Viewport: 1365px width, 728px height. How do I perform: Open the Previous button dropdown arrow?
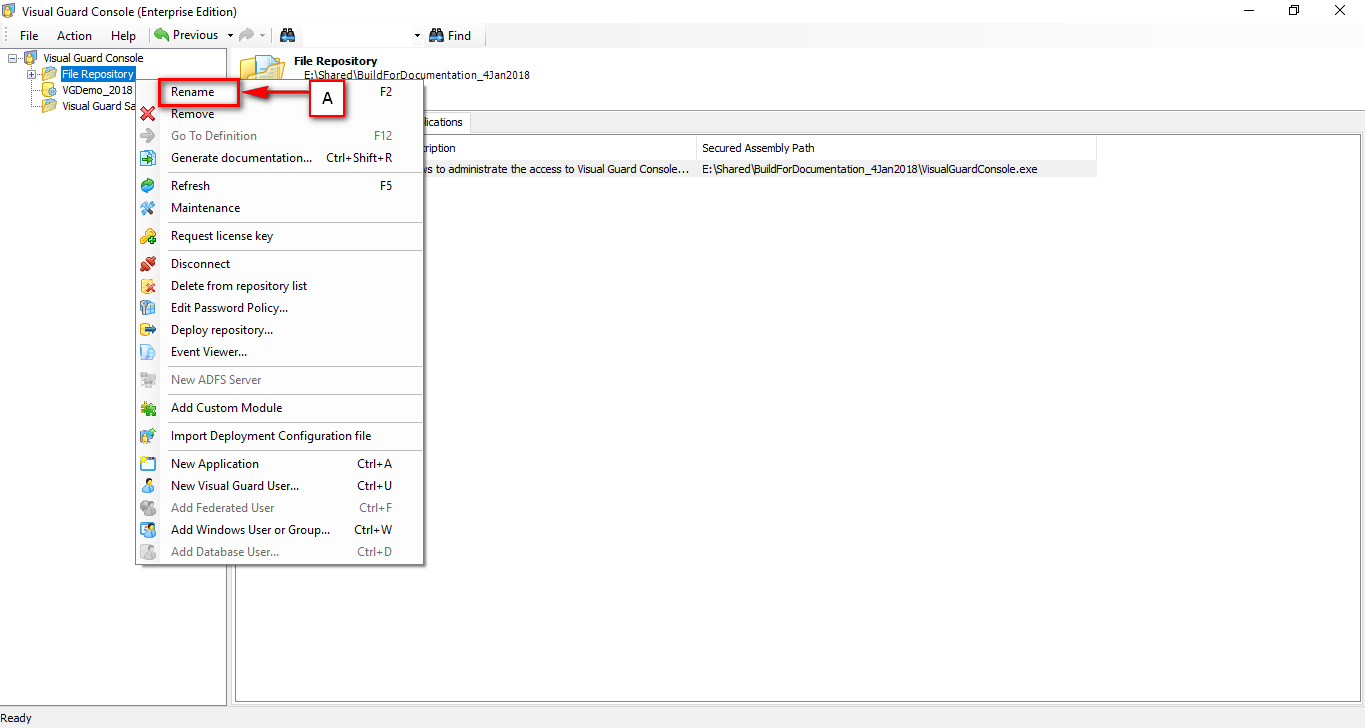coord(230,35)
